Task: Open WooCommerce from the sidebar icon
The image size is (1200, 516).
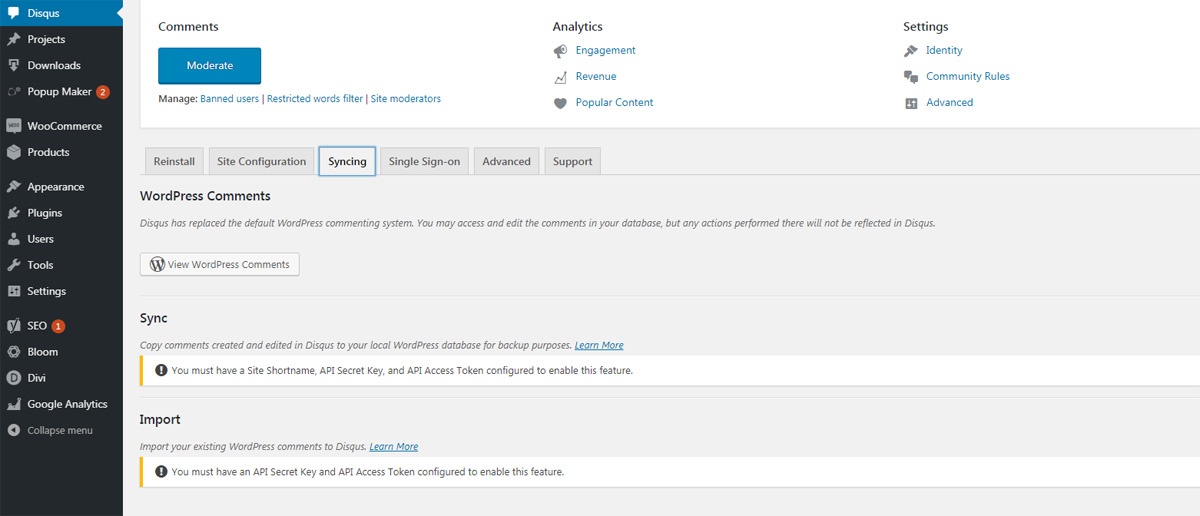Action: pos(13,127)
